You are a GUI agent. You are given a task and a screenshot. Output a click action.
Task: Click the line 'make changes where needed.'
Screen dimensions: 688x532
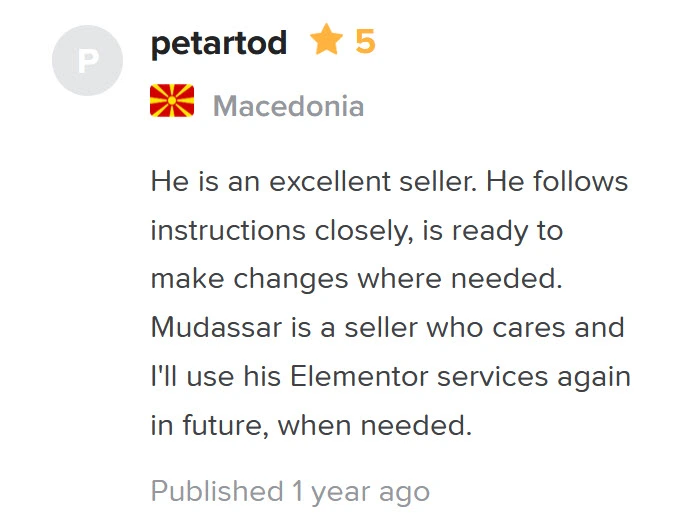click(x=356, y=279)
